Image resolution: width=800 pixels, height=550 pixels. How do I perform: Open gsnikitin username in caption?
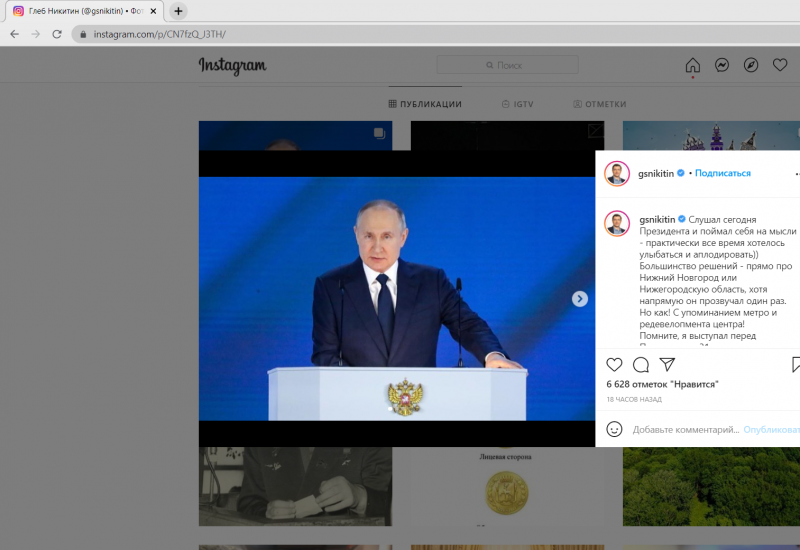(x=657, y=219)
